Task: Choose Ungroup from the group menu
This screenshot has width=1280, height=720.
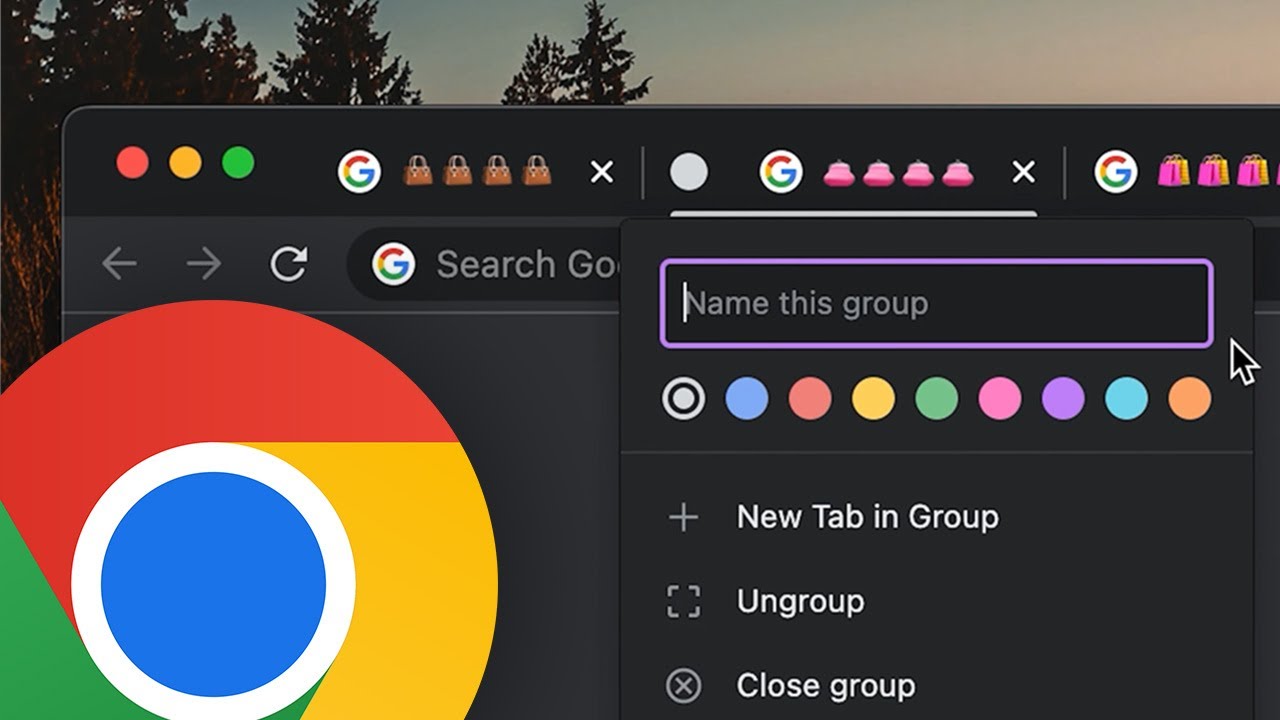Action: 800,601
